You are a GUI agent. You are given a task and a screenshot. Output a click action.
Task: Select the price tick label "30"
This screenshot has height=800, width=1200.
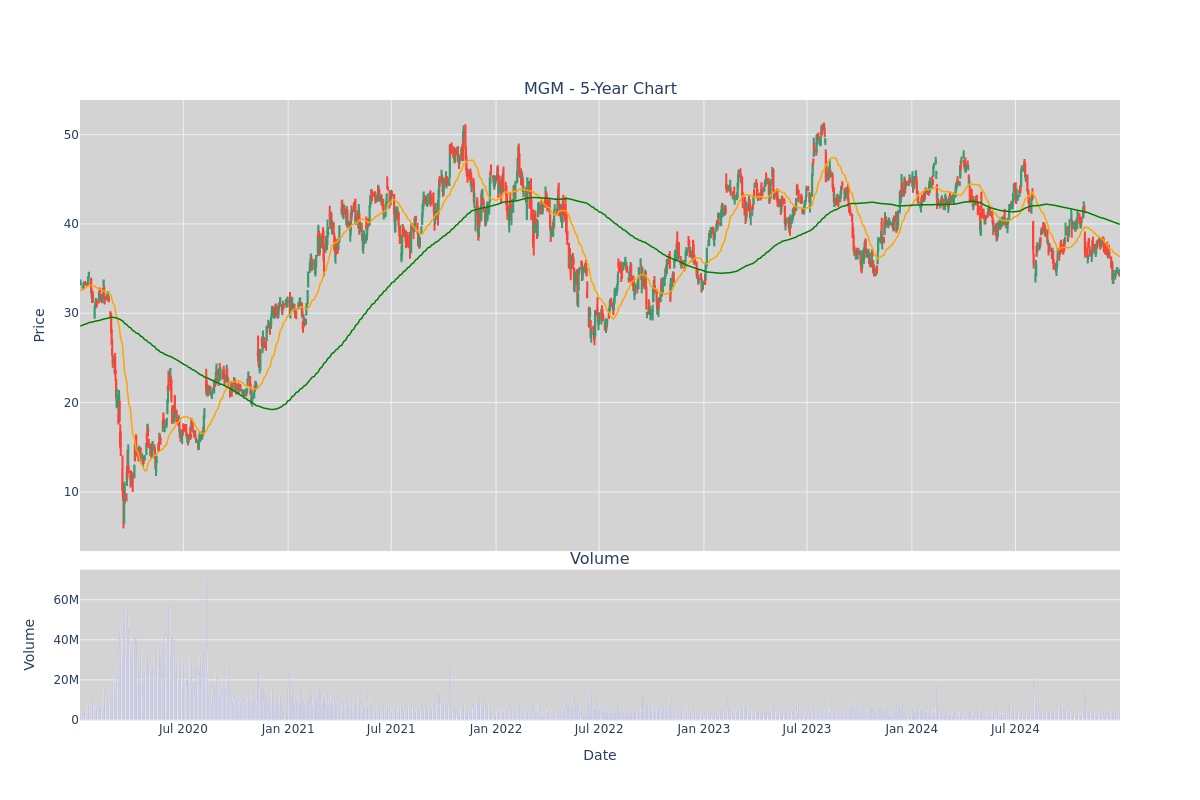pos(71,313)
